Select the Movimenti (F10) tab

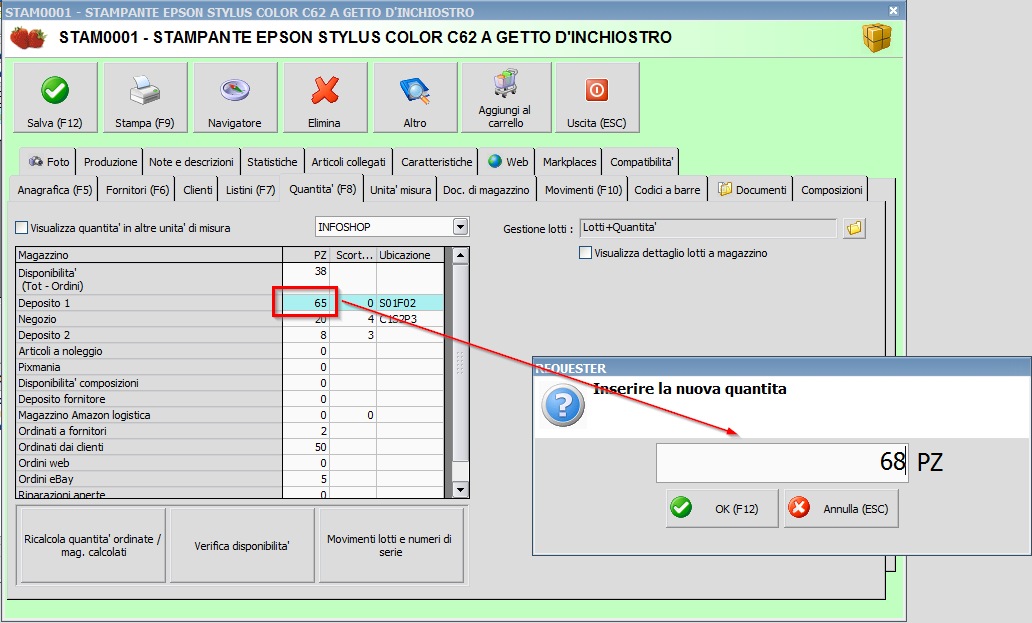coord(583,190)
